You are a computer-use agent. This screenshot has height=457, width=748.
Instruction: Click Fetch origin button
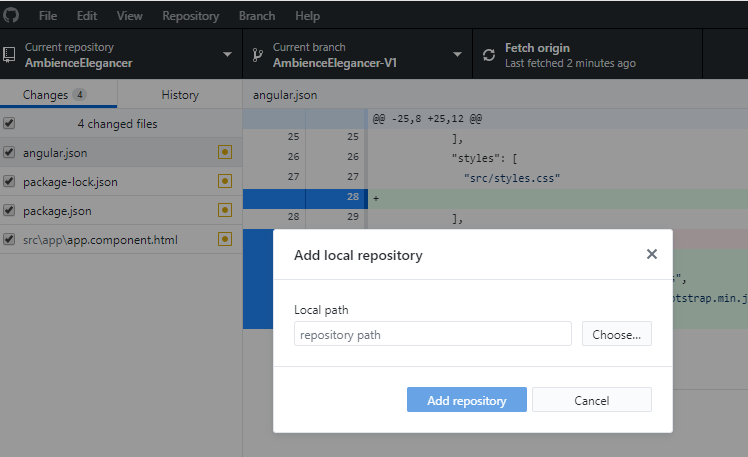coord(587,54)
